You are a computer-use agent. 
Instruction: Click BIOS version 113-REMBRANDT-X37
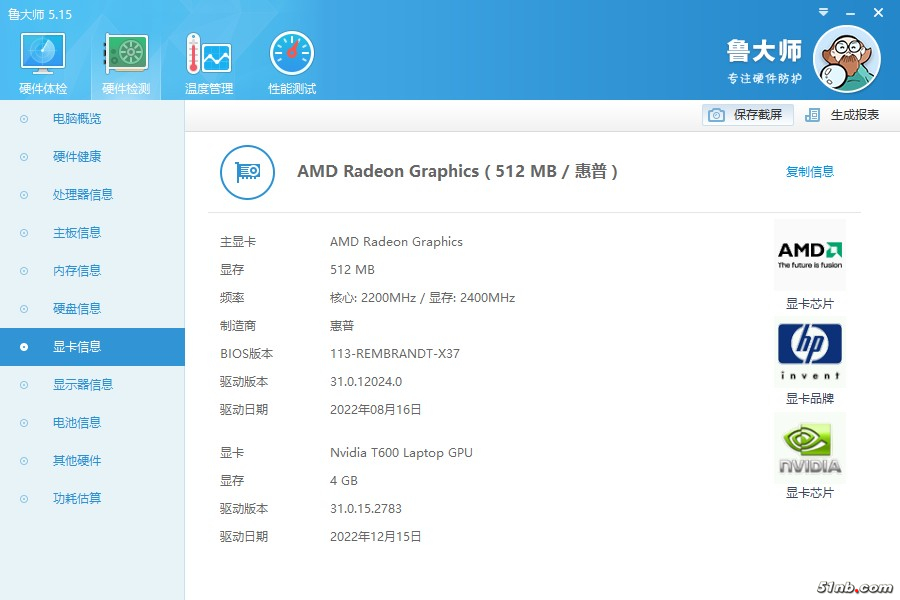pyautogui.click(x=395, y=354)
